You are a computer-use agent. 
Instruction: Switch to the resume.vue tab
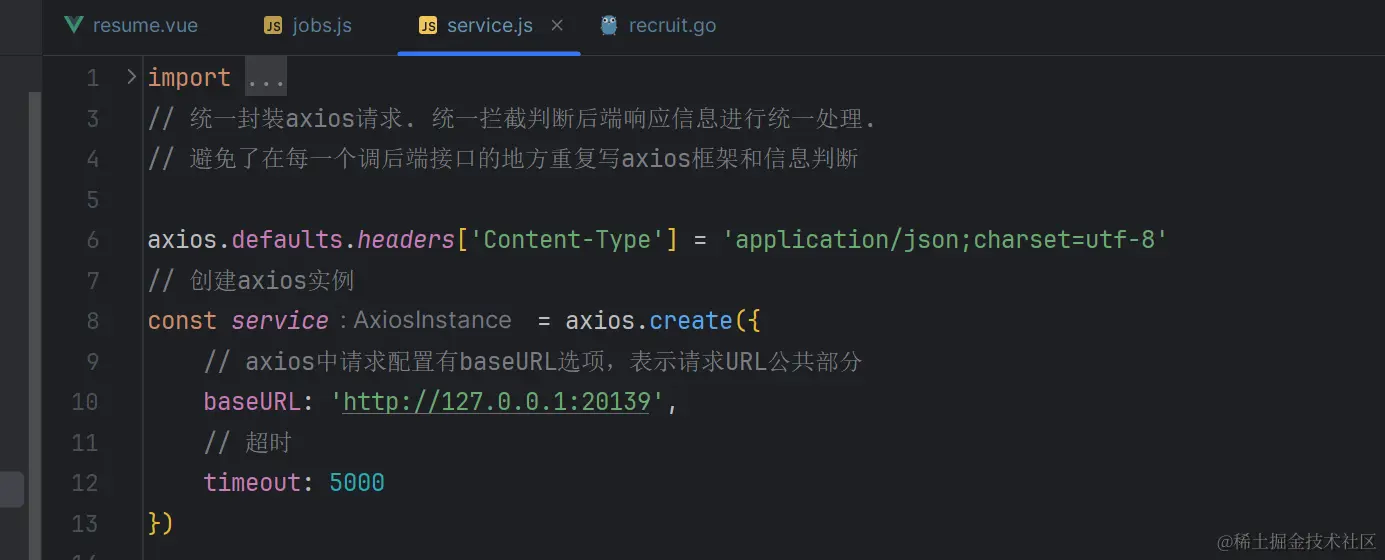130,26
